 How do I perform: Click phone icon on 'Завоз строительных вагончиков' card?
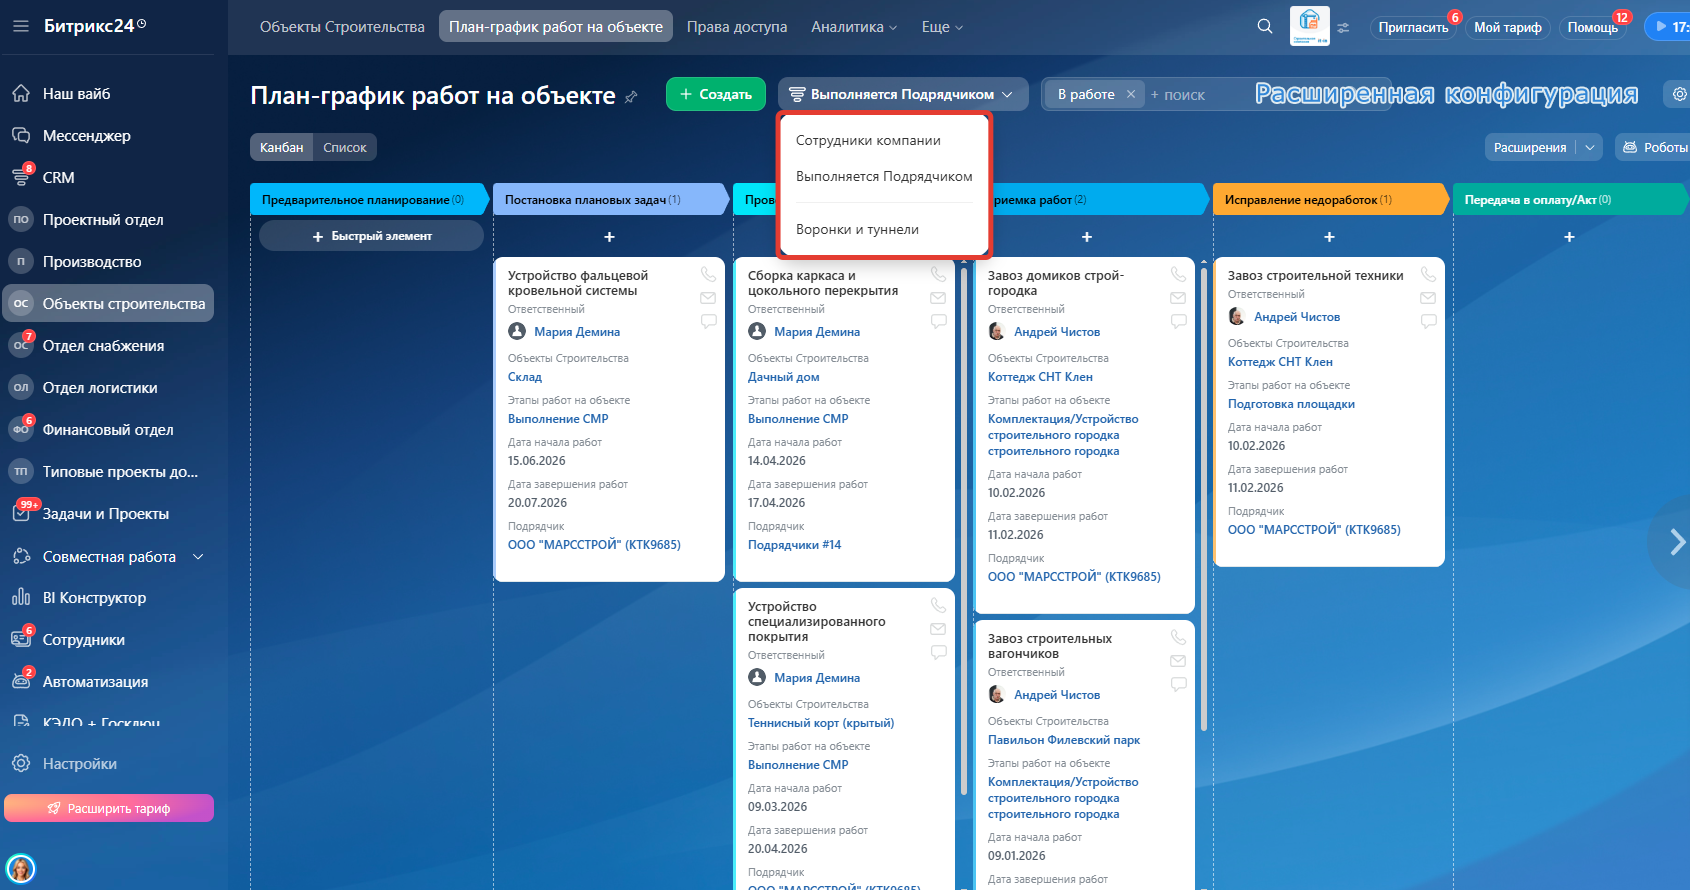click(x=1178, y=637)
